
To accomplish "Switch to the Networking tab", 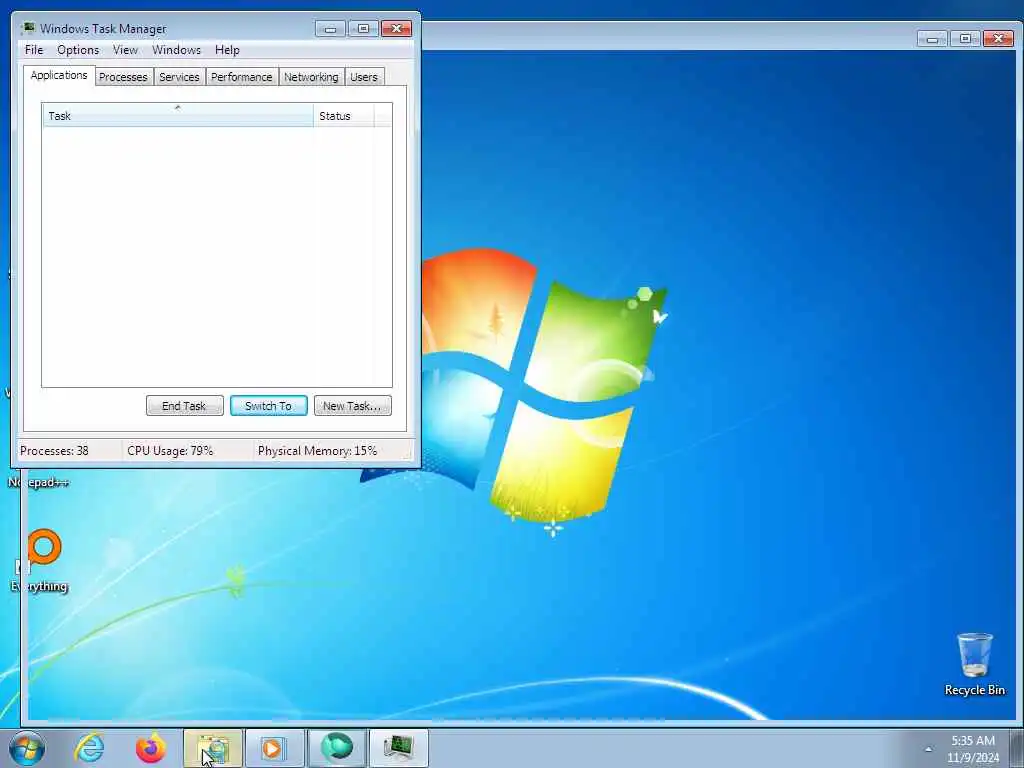I will (311, 77).
